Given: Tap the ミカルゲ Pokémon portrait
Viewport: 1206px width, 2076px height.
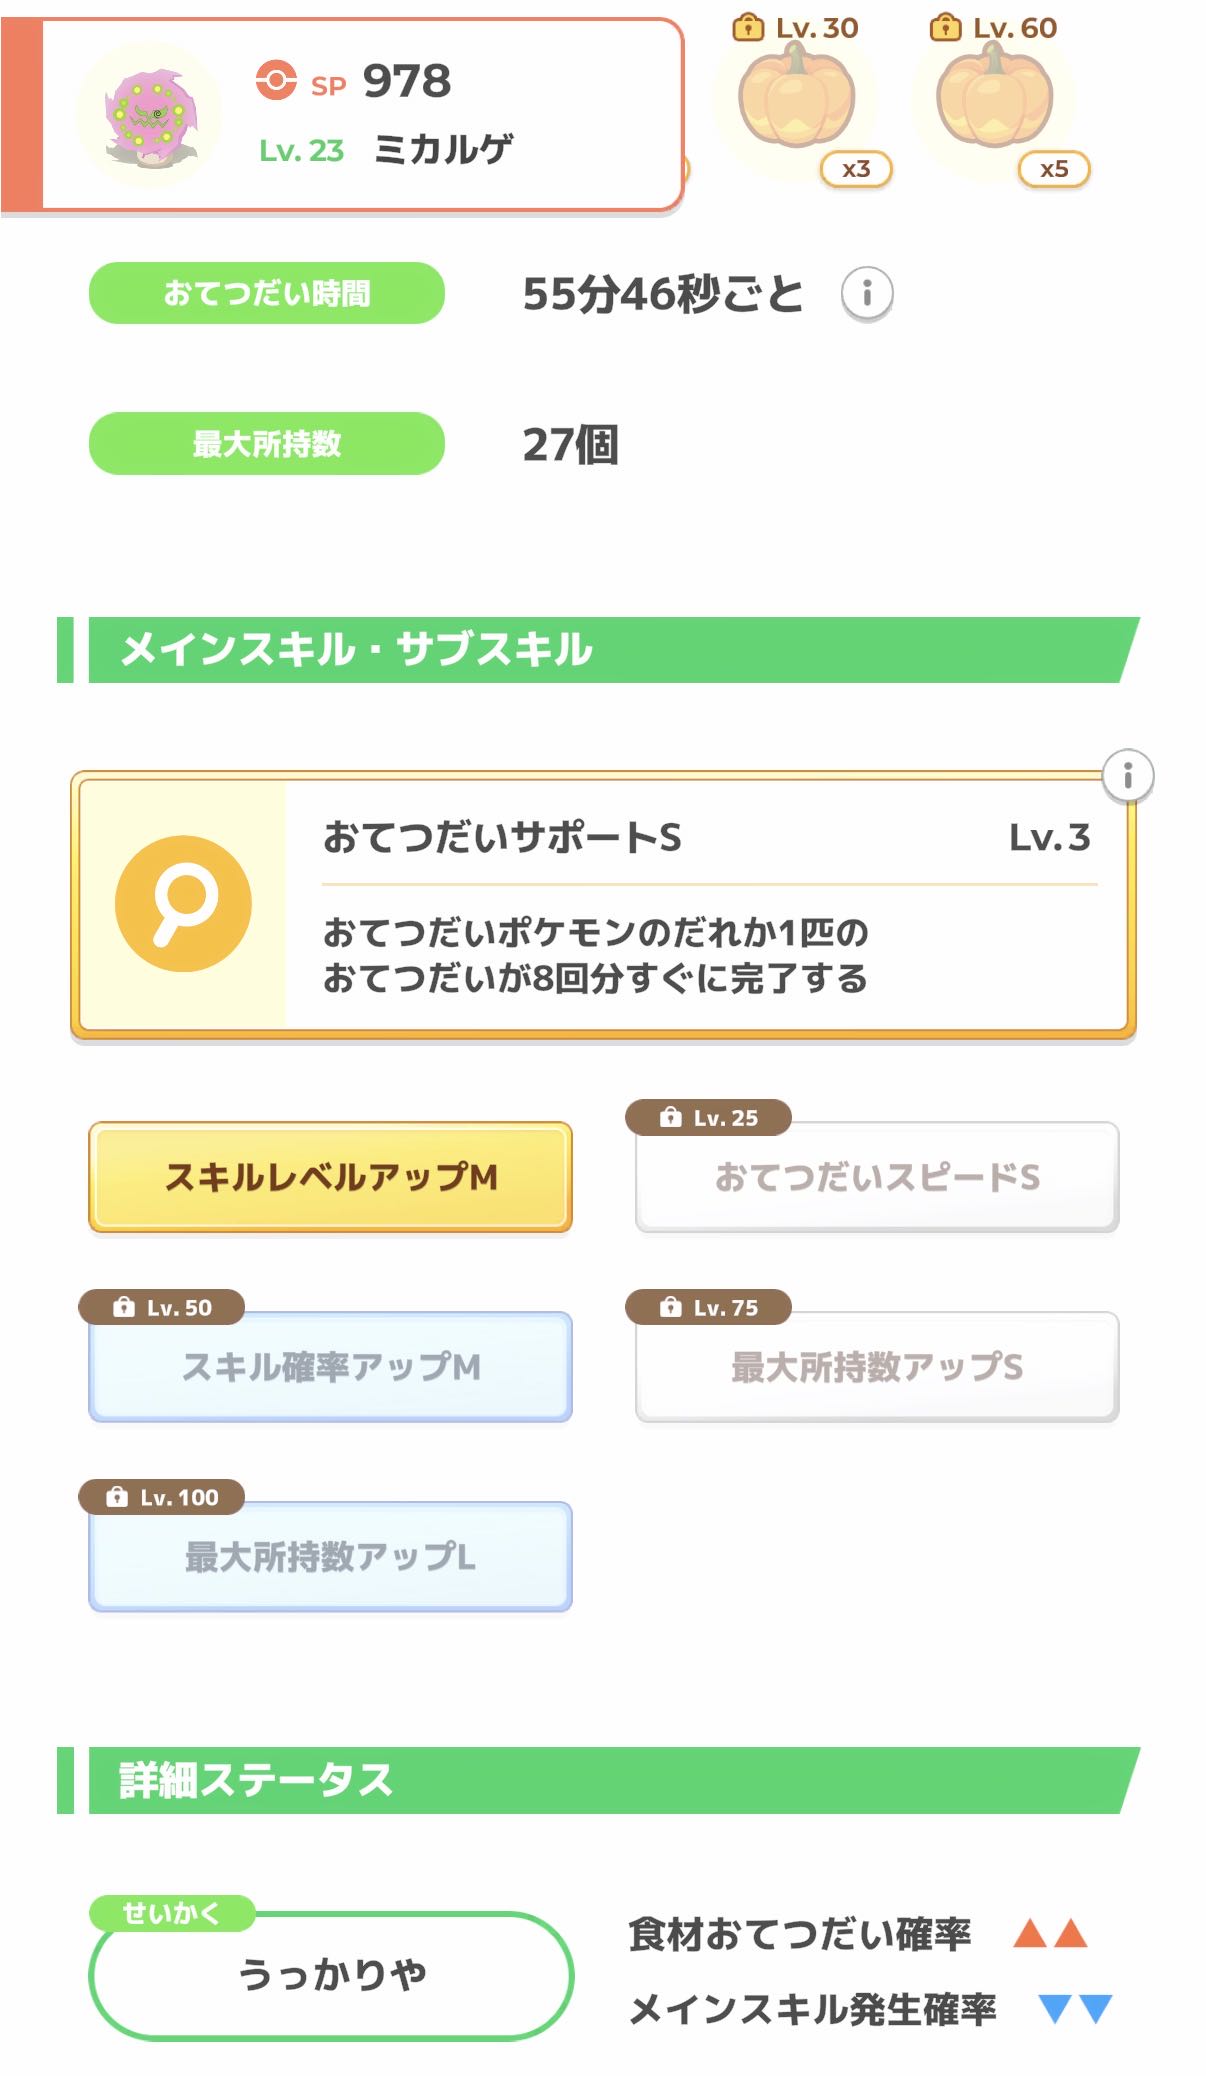Looking at the screenshot, I should 150,115.
